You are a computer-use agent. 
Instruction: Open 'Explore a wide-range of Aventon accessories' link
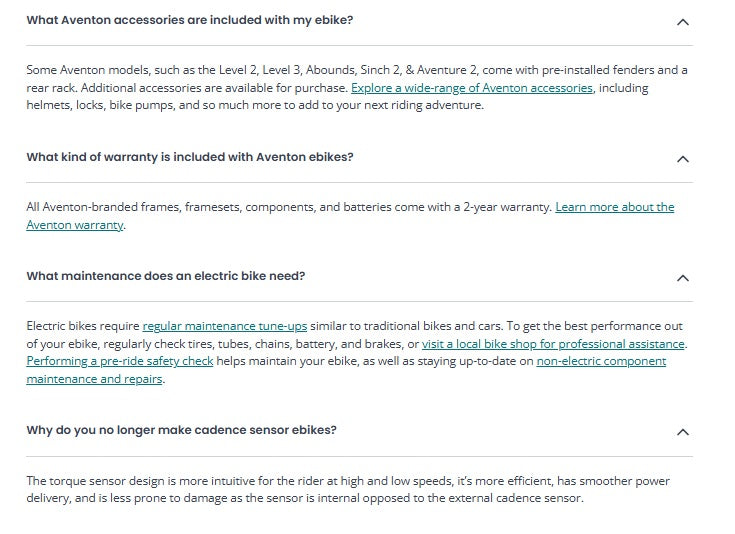[472, 88]
